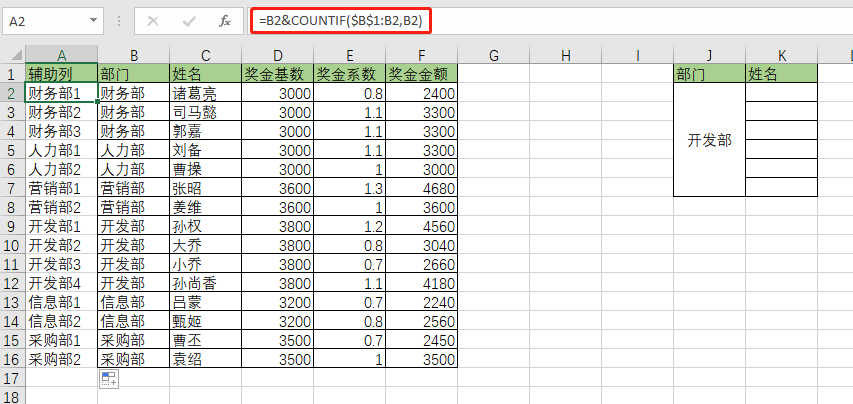Click the name 袁绍
The image size is (853, 404).
(x=187, y=359)
